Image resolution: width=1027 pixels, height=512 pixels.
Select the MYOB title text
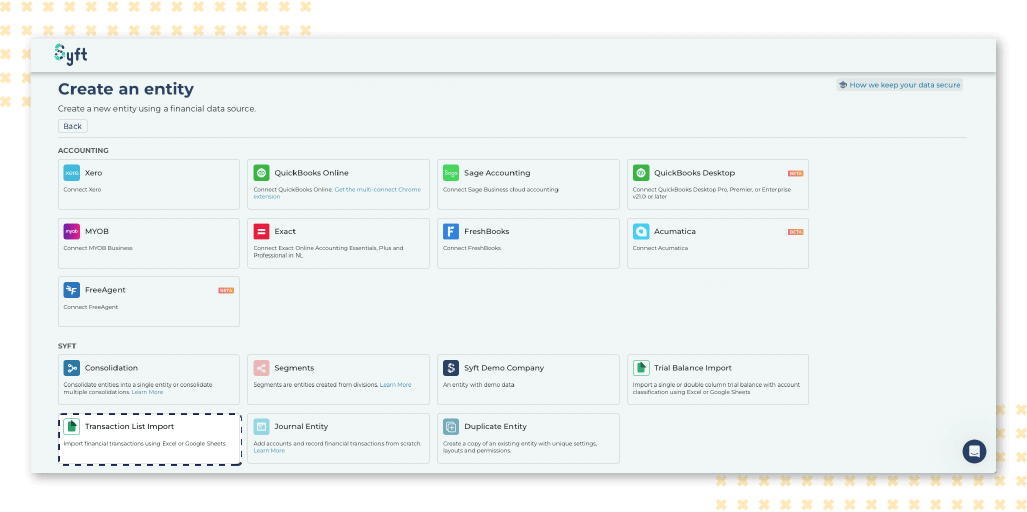(96, 231)
